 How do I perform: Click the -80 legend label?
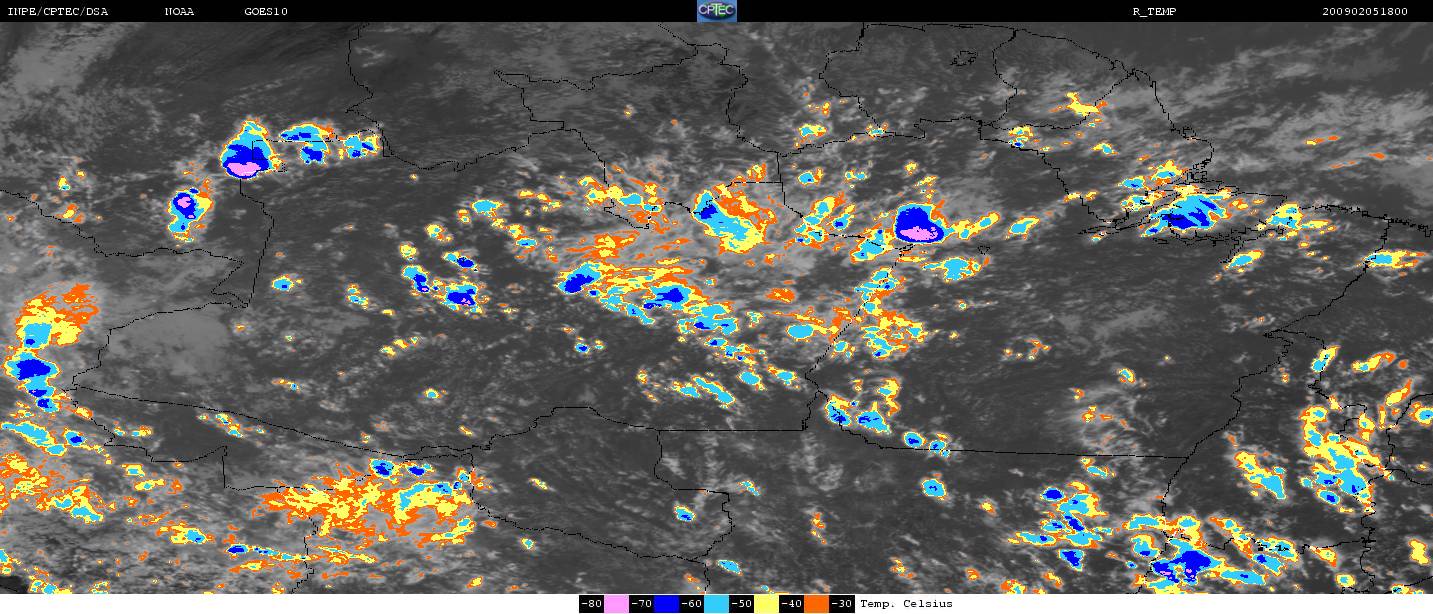click(x=592, y=604)
